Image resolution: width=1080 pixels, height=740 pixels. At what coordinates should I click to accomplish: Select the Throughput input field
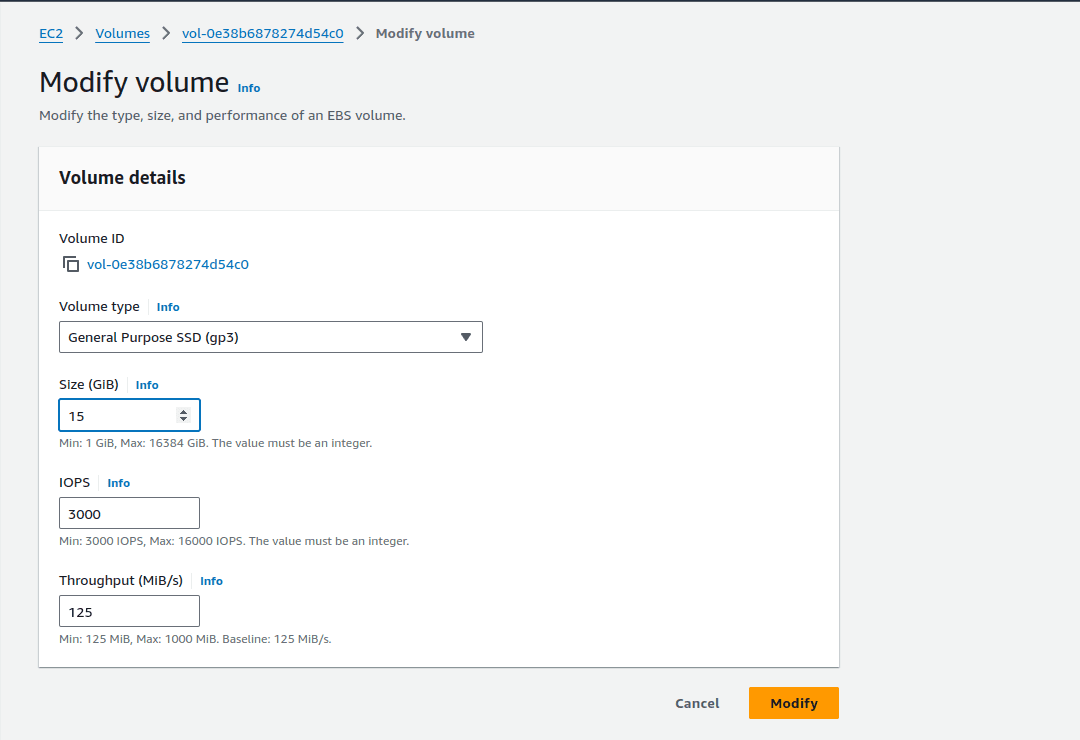point(129,611)
